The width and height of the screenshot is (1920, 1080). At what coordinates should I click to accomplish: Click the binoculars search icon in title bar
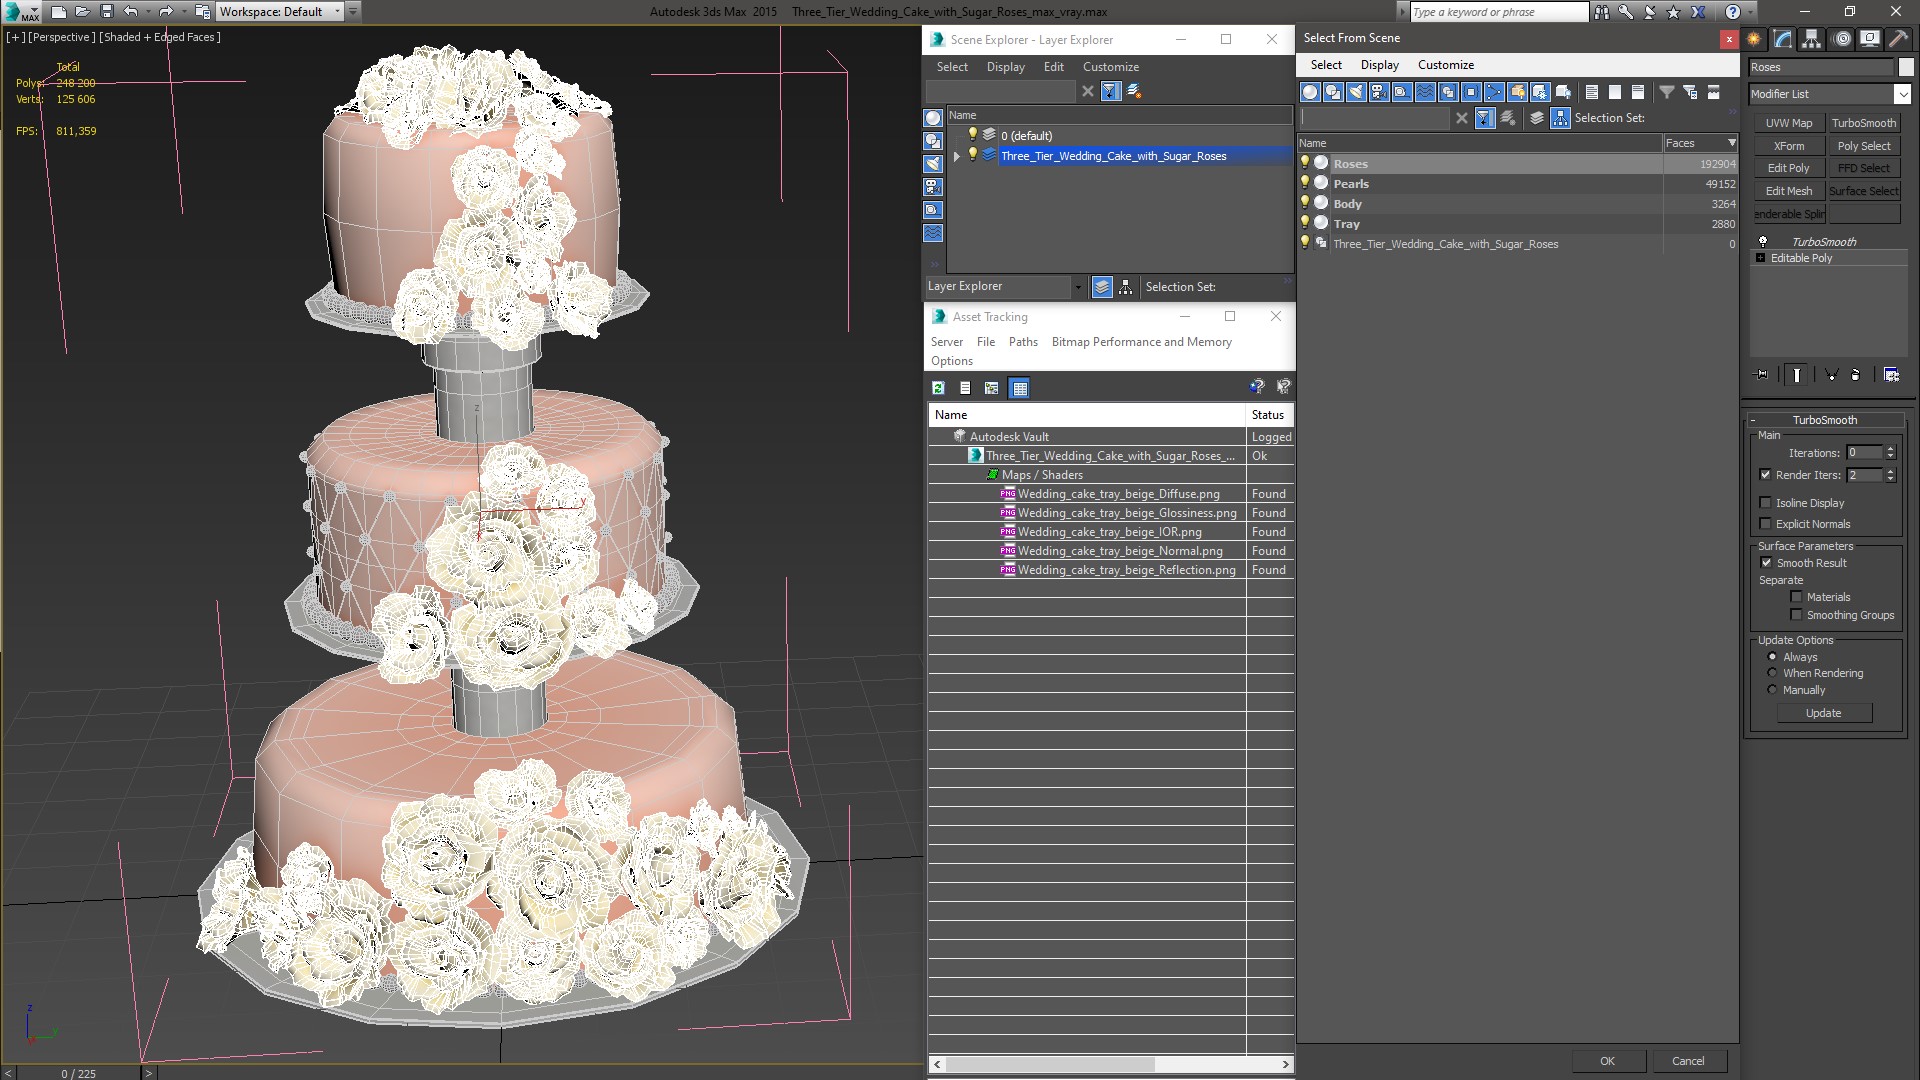pos(1601,12)
